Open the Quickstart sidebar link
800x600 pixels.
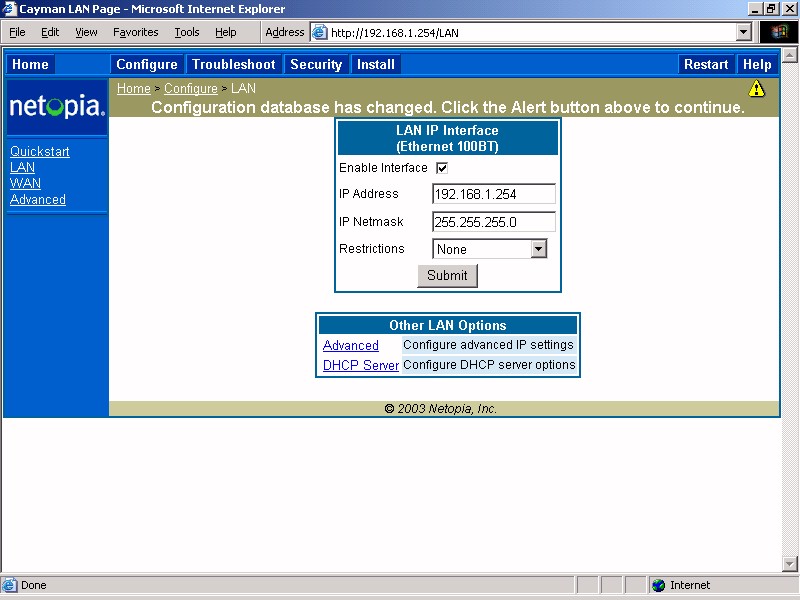tap(40, 152)
